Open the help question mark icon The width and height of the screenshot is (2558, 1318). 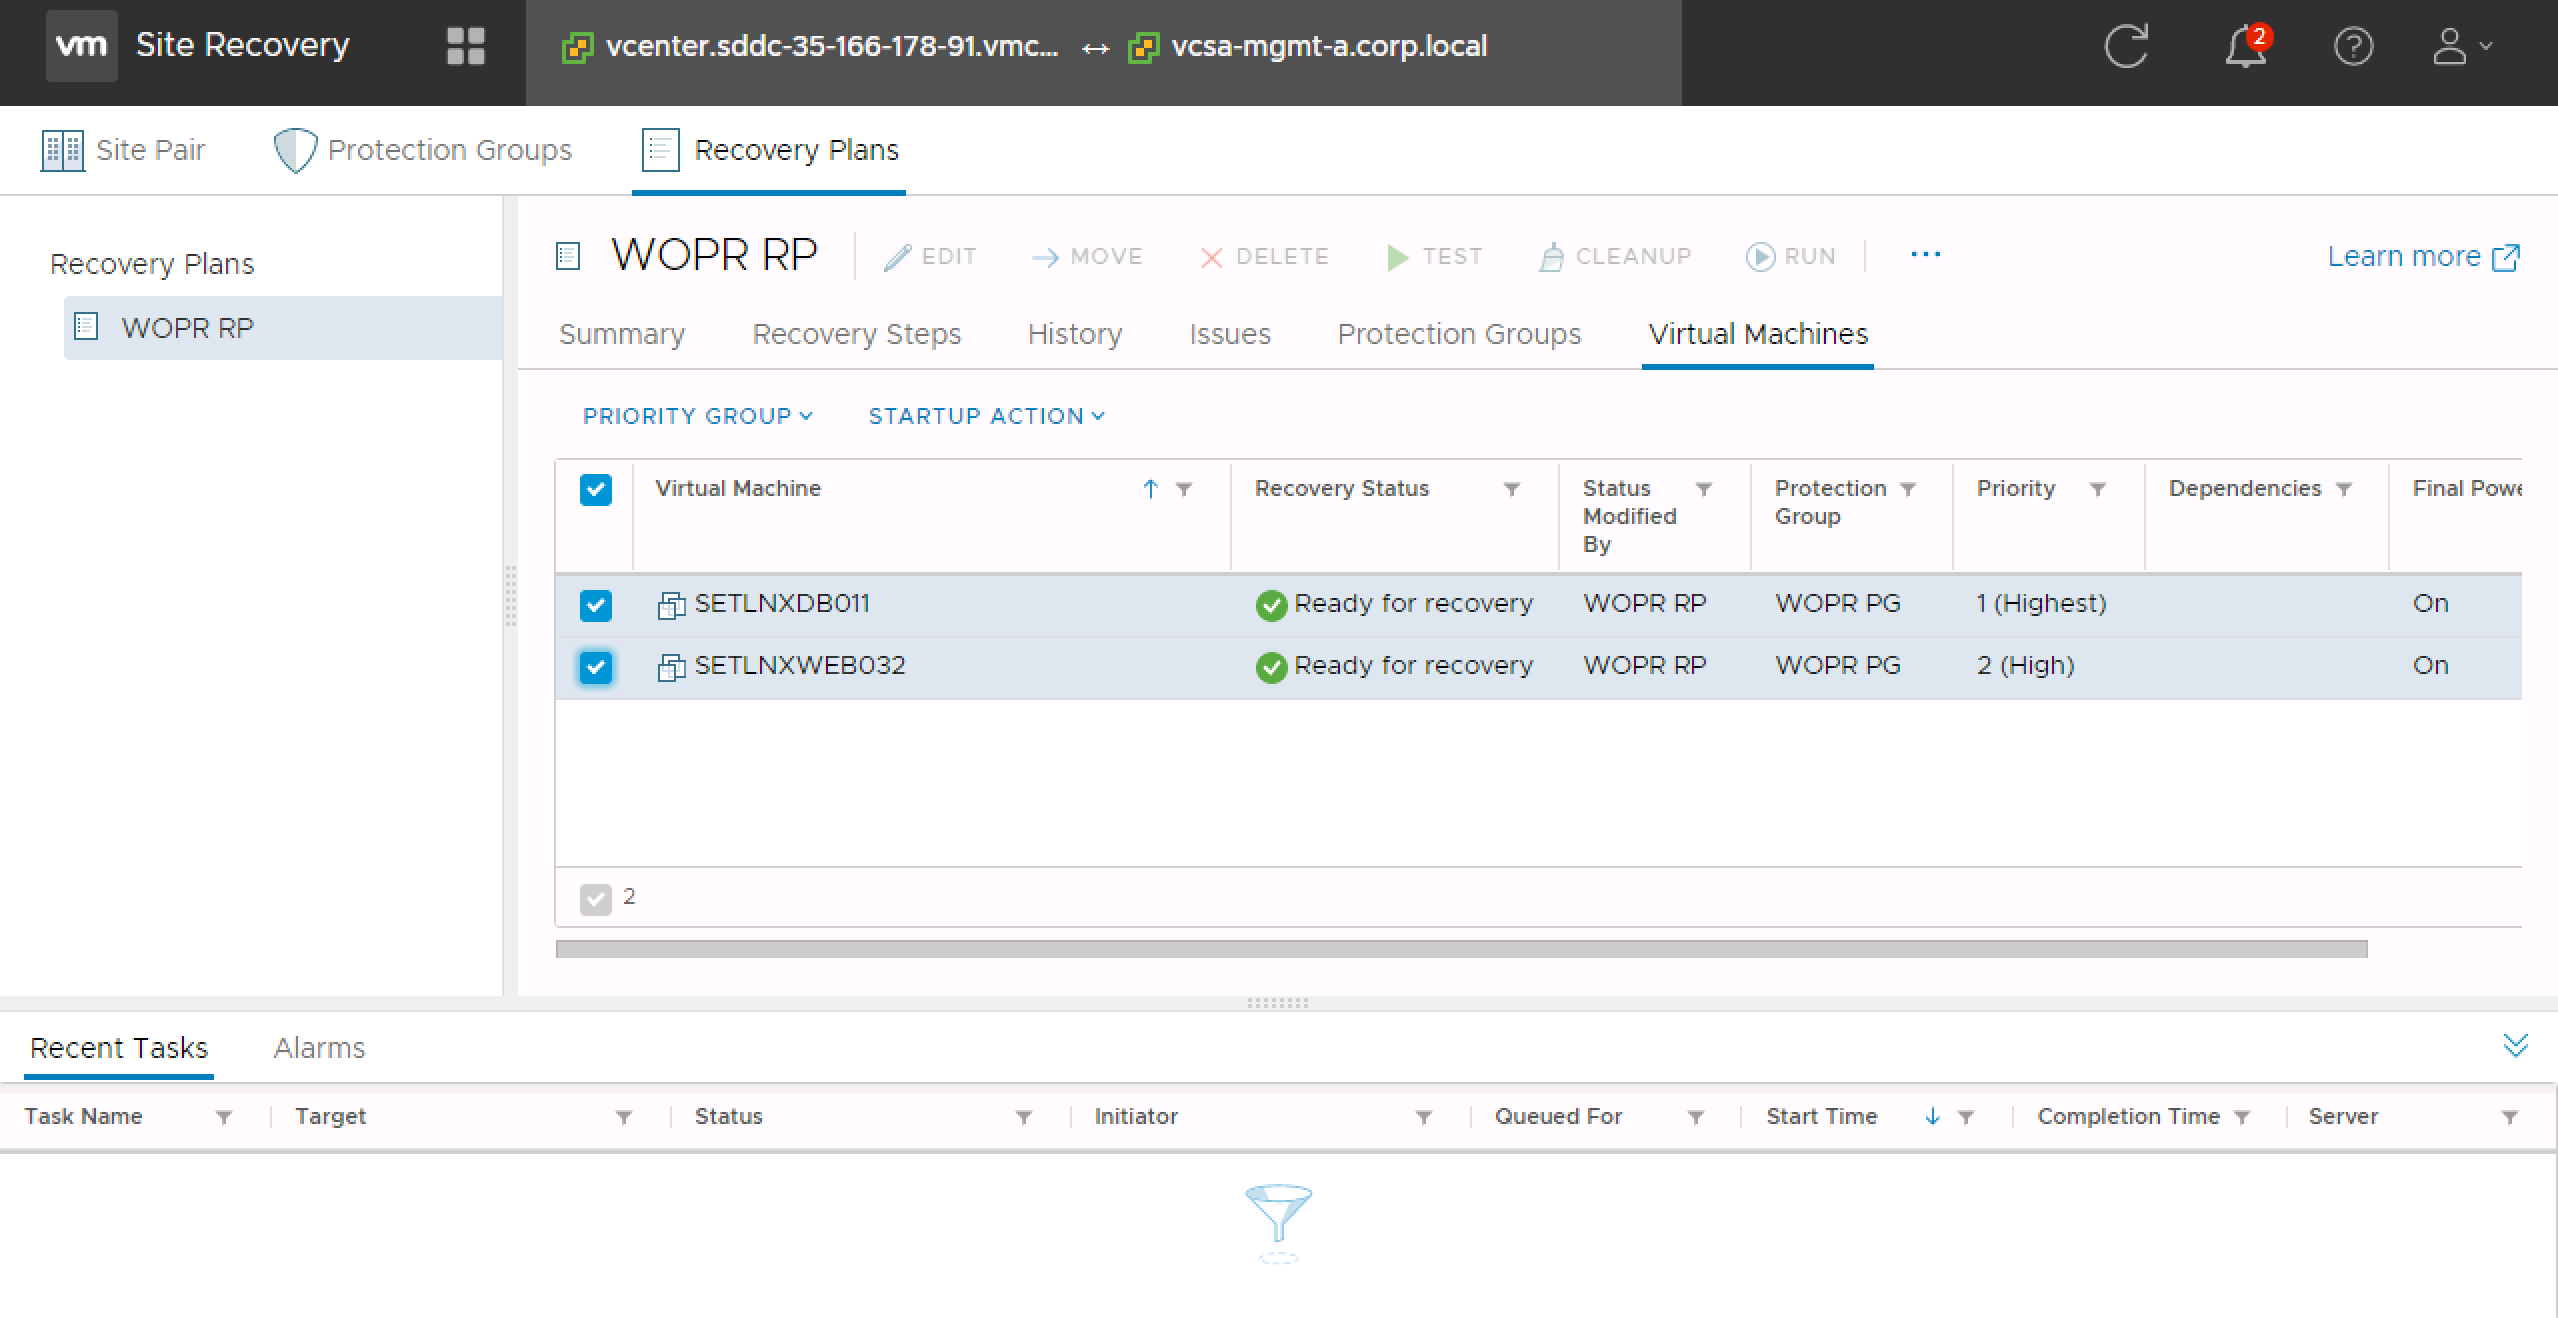point(2353,46)
